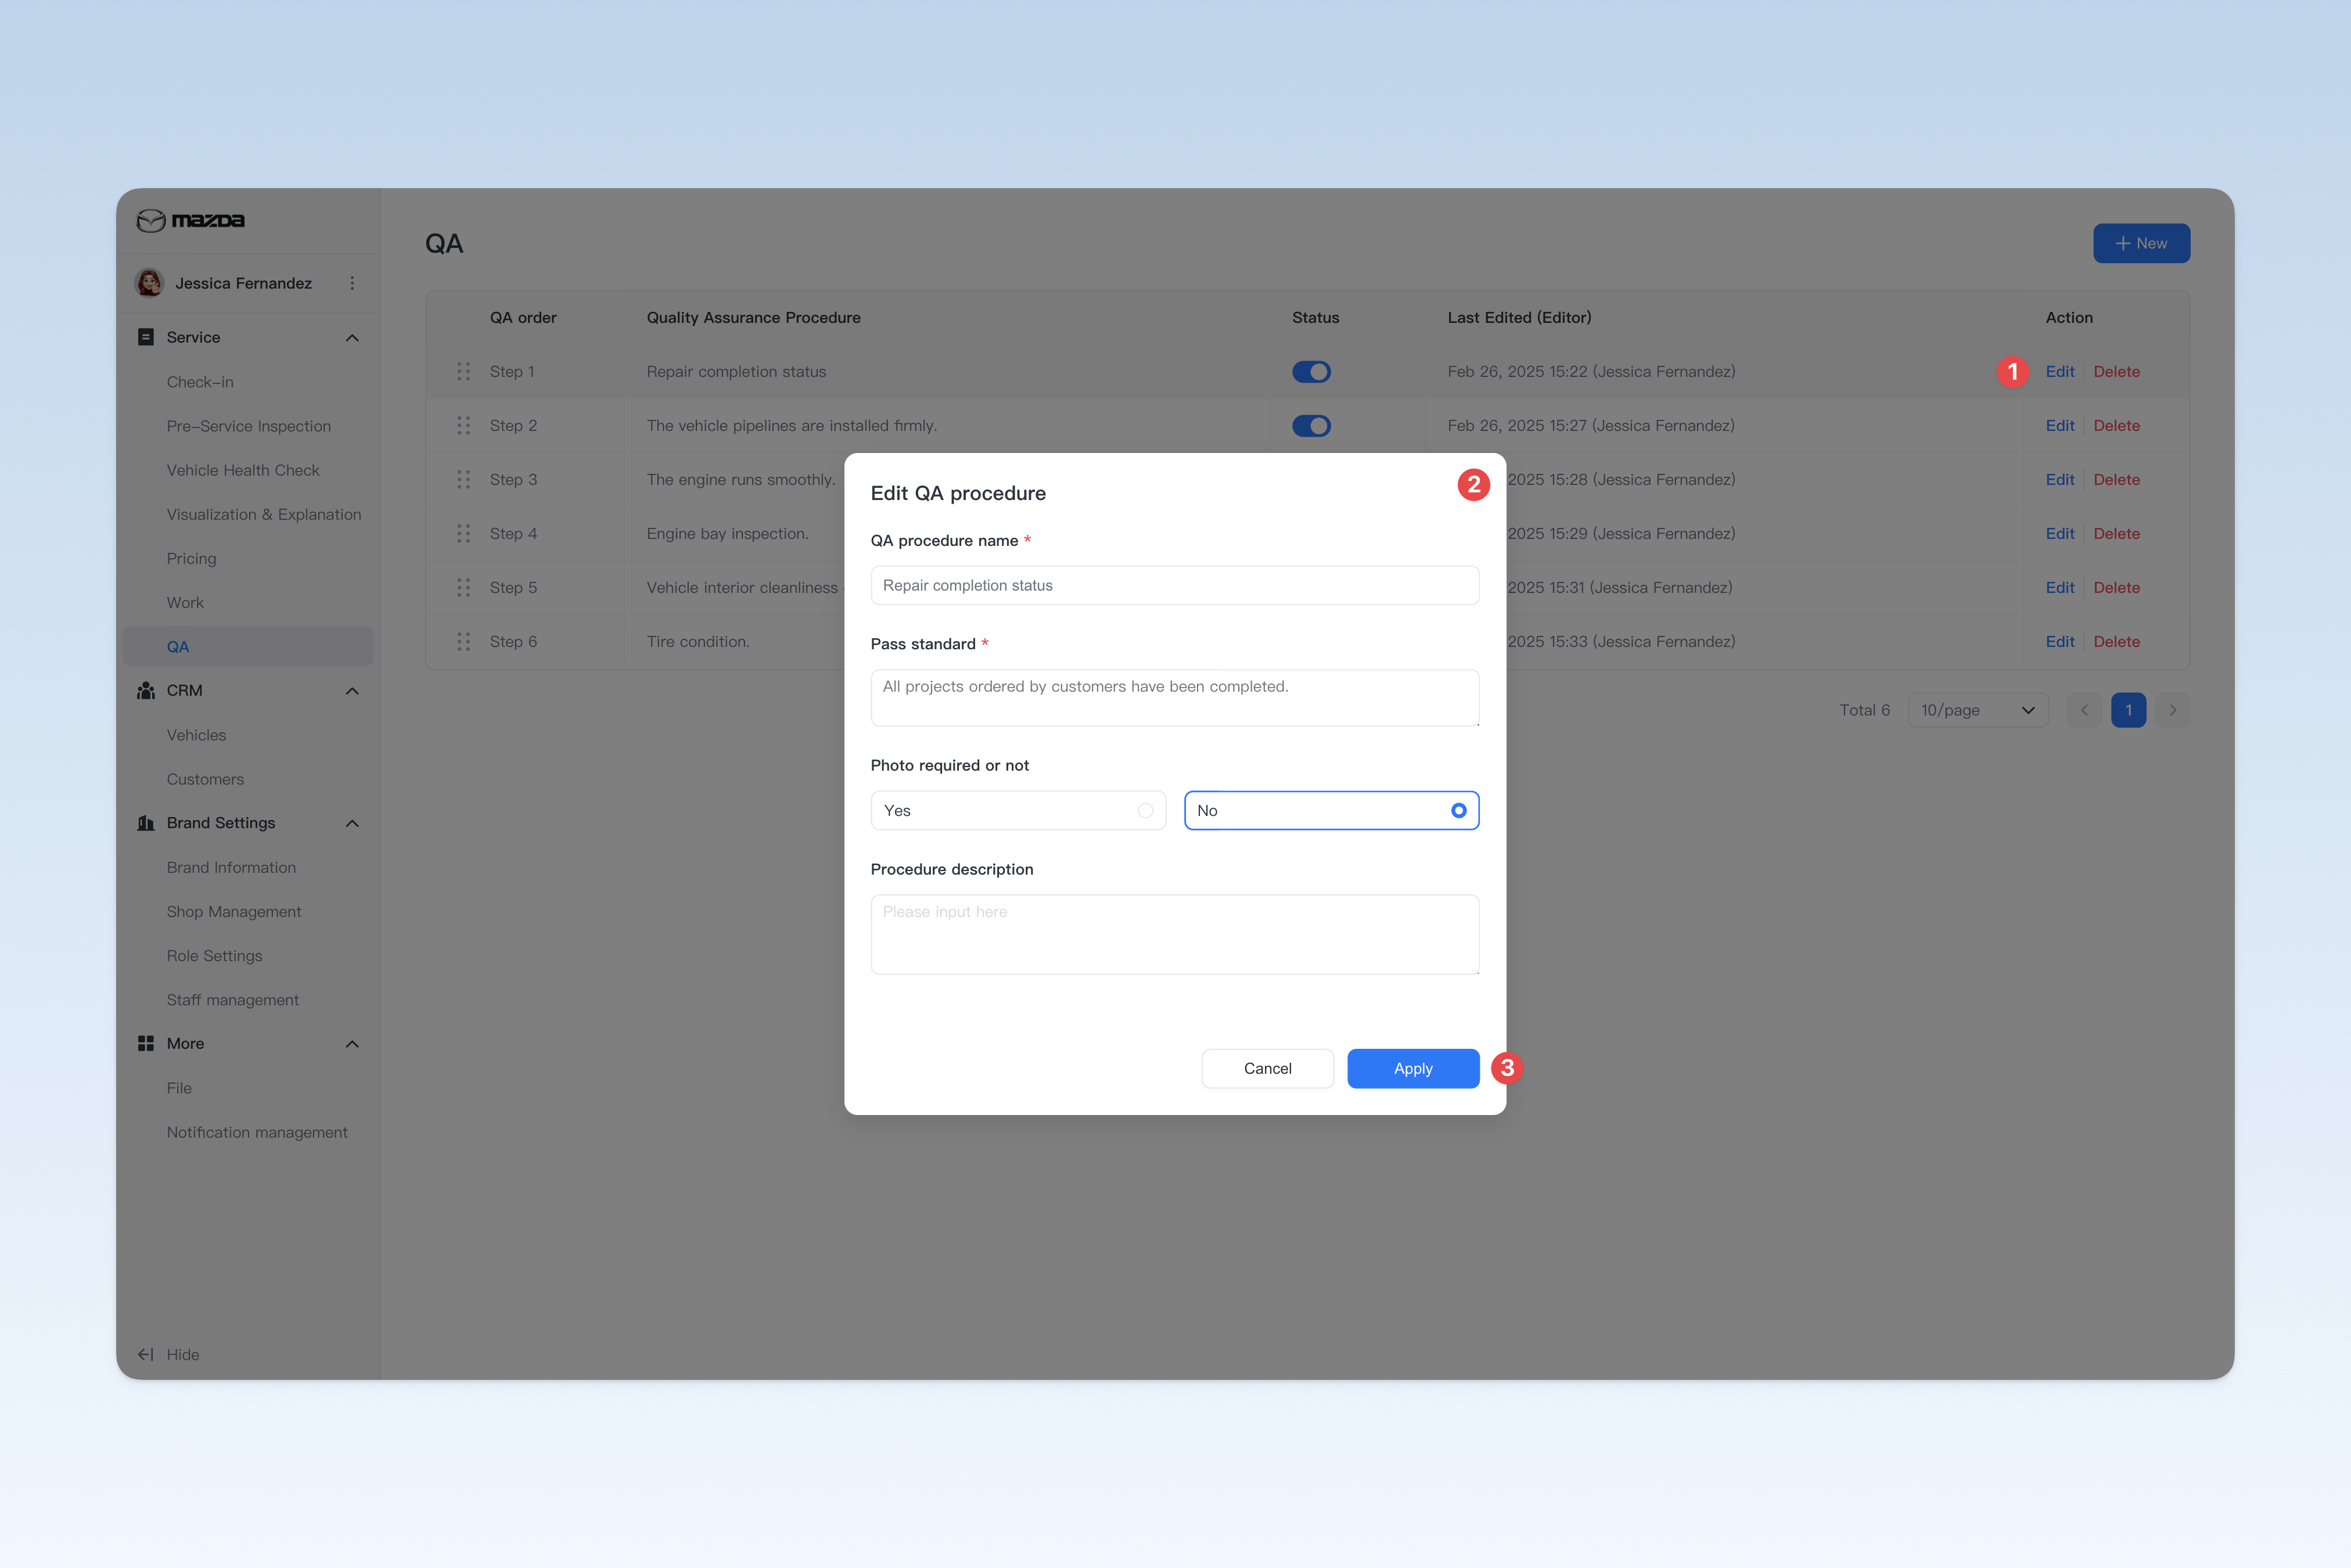Click the New button

[2141, 243]
